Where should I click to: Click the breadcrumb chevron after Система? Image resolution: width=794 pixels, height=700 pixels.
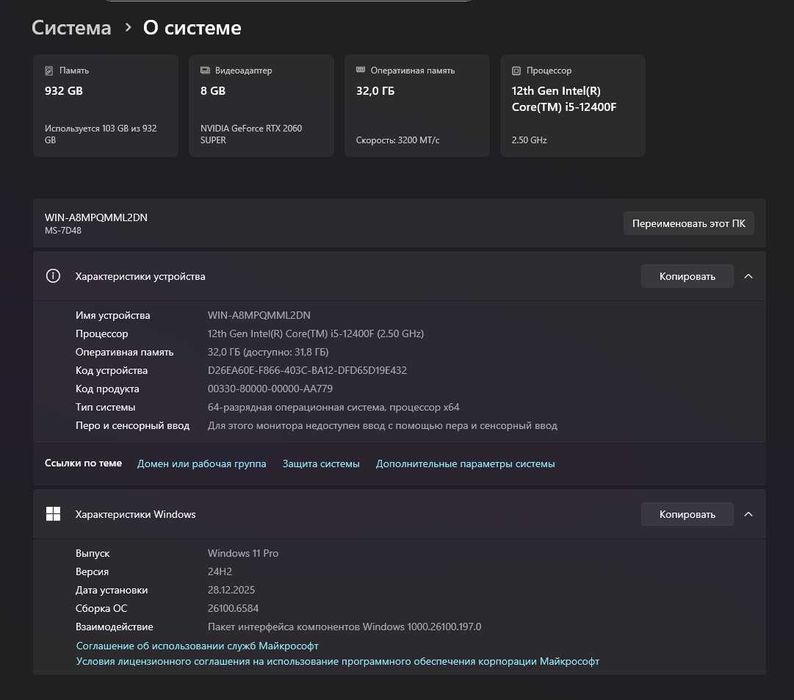[128, 28]
